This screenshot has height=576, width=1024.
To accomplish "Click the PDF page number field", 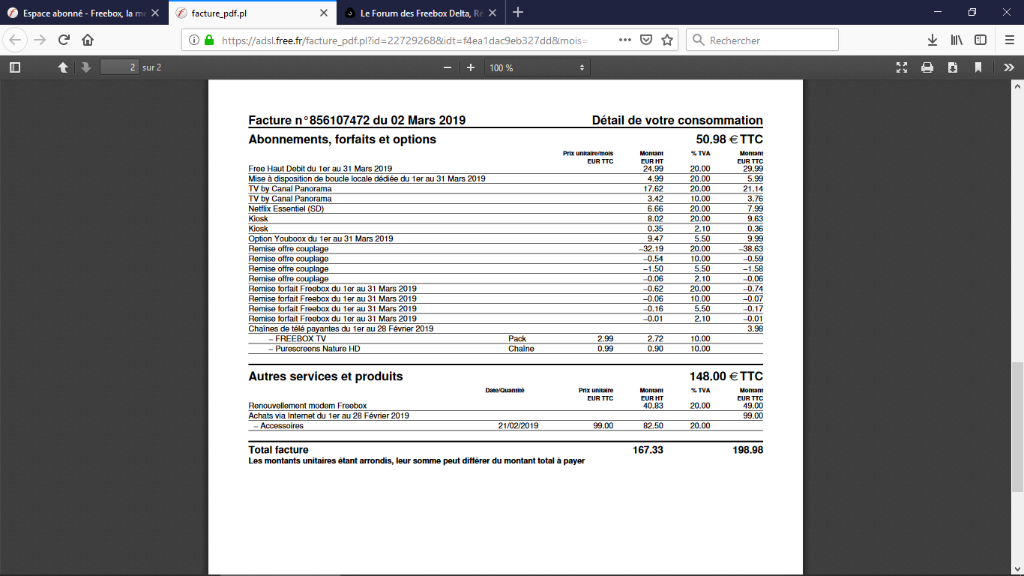I will pos(120,67).
